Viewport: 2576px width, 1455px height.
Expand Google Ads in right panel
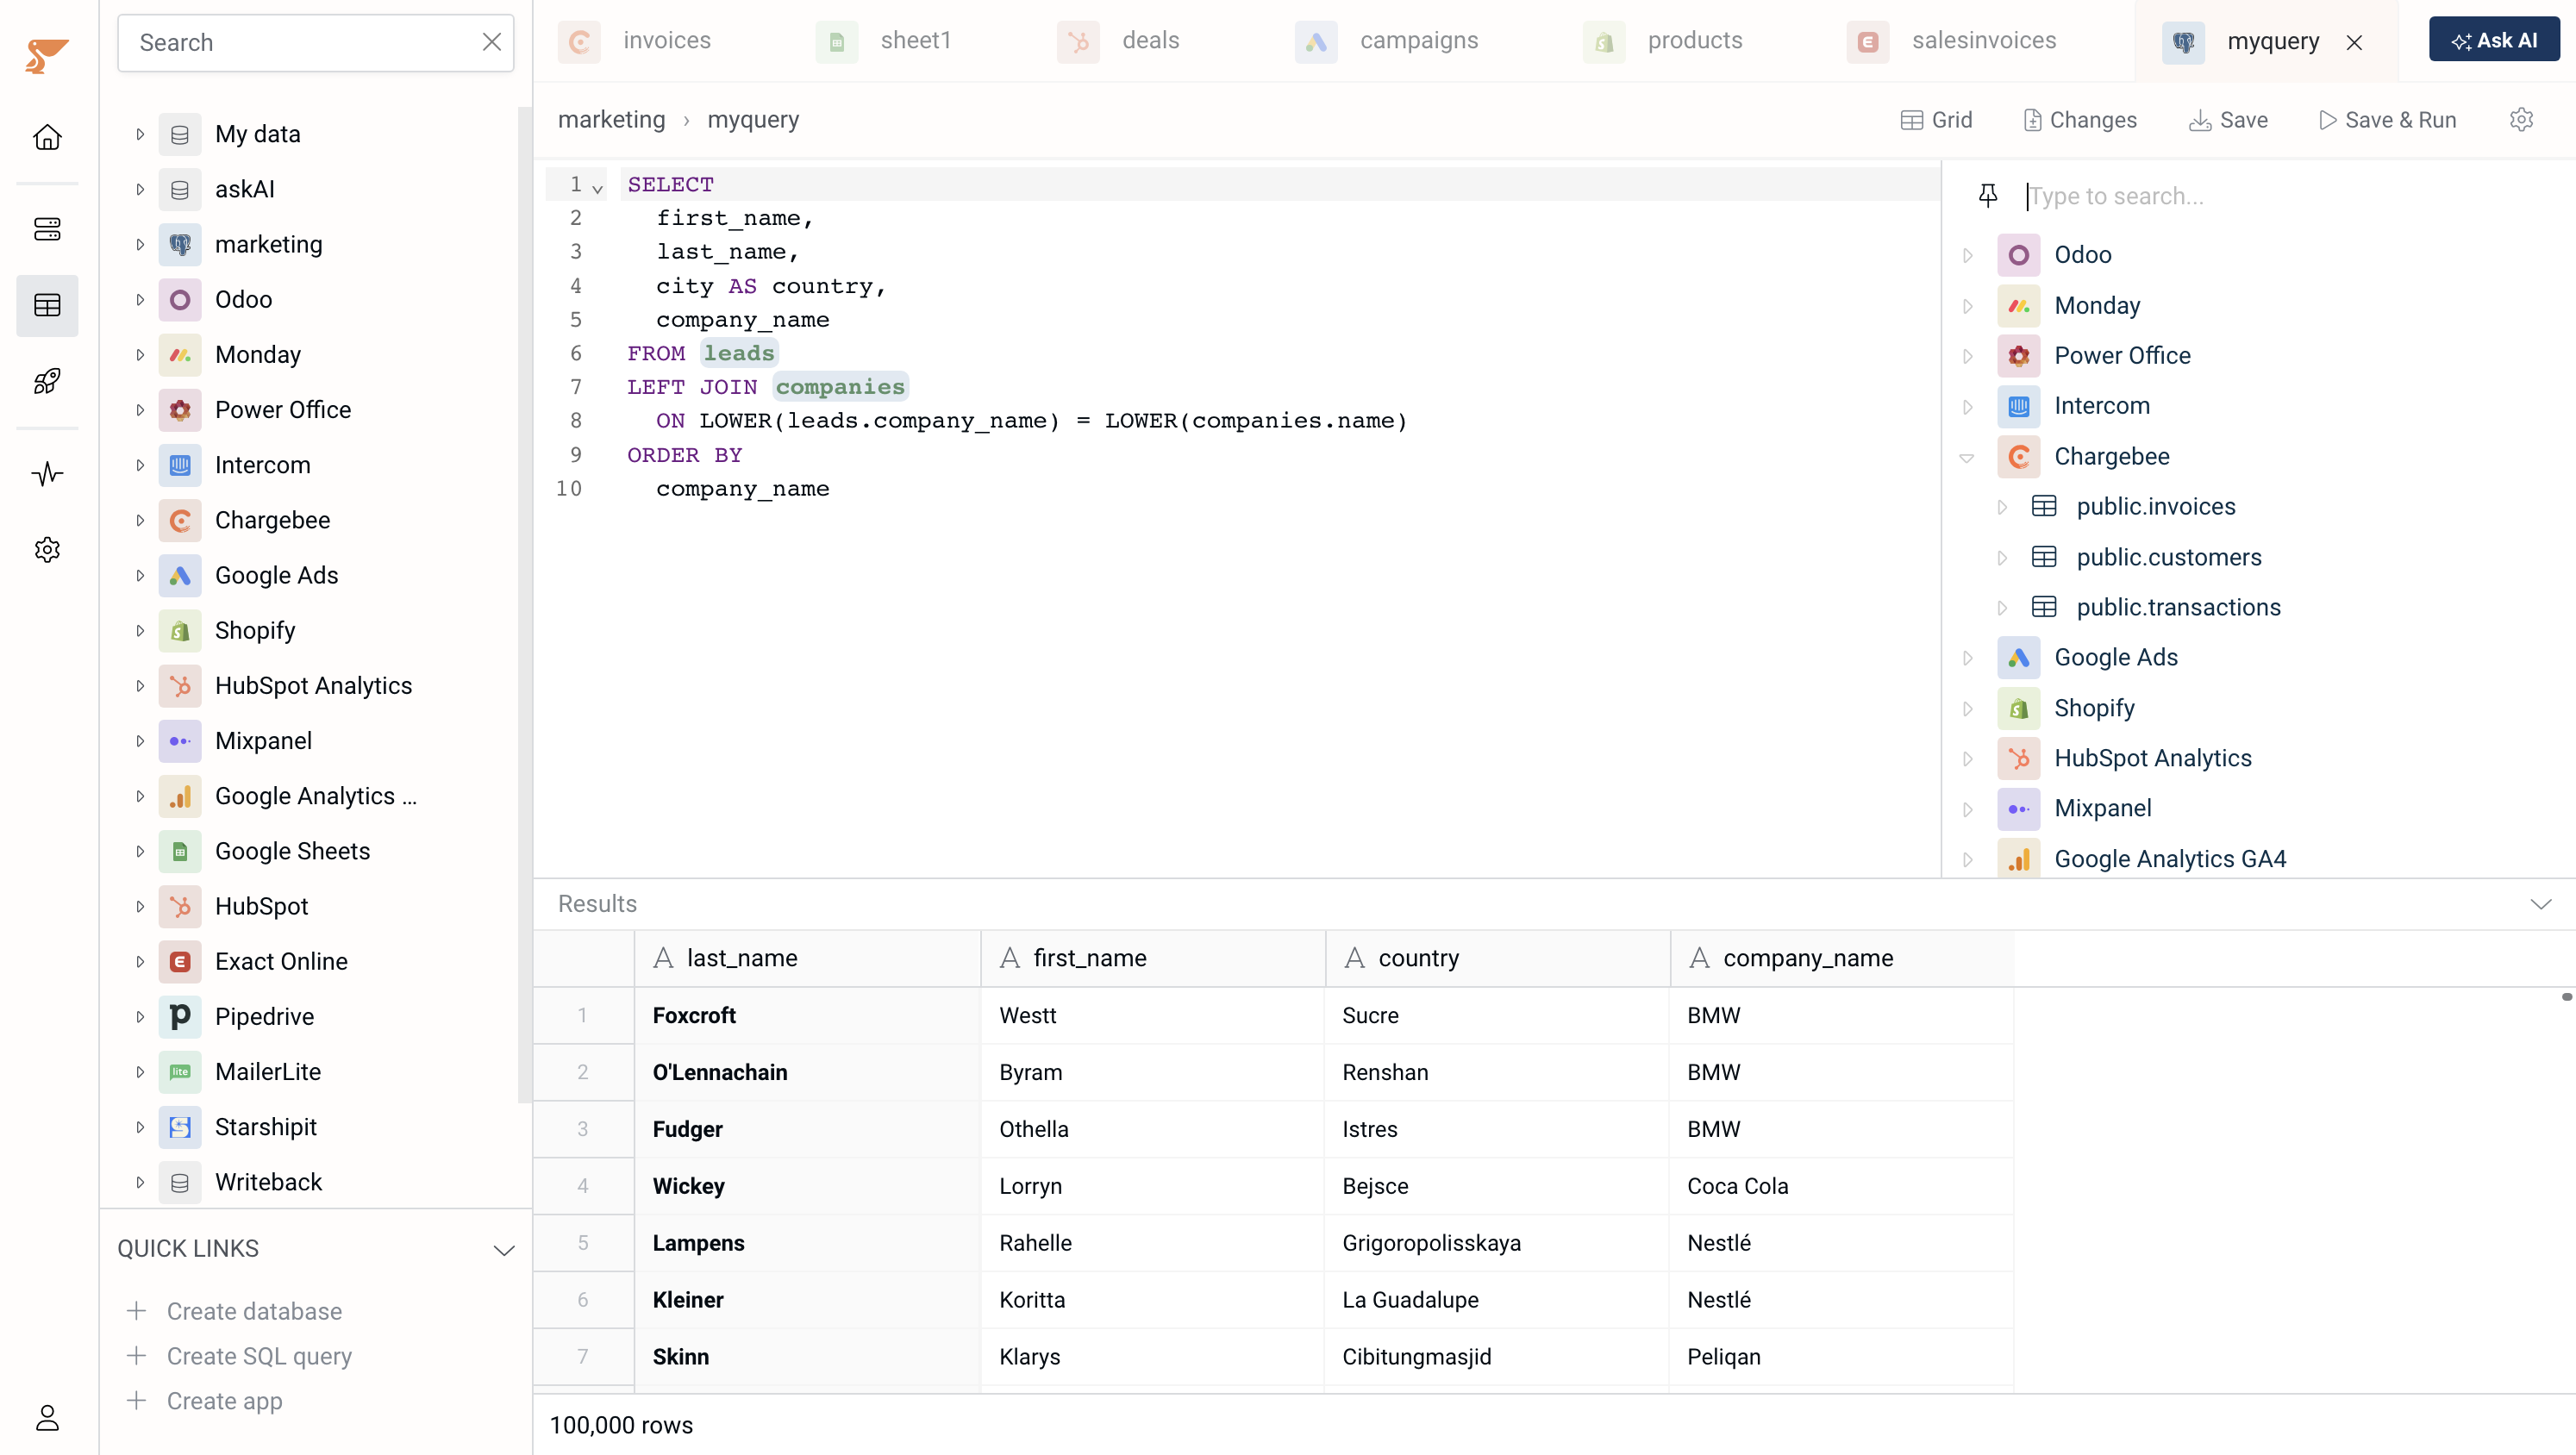[x=1967, y=658]
